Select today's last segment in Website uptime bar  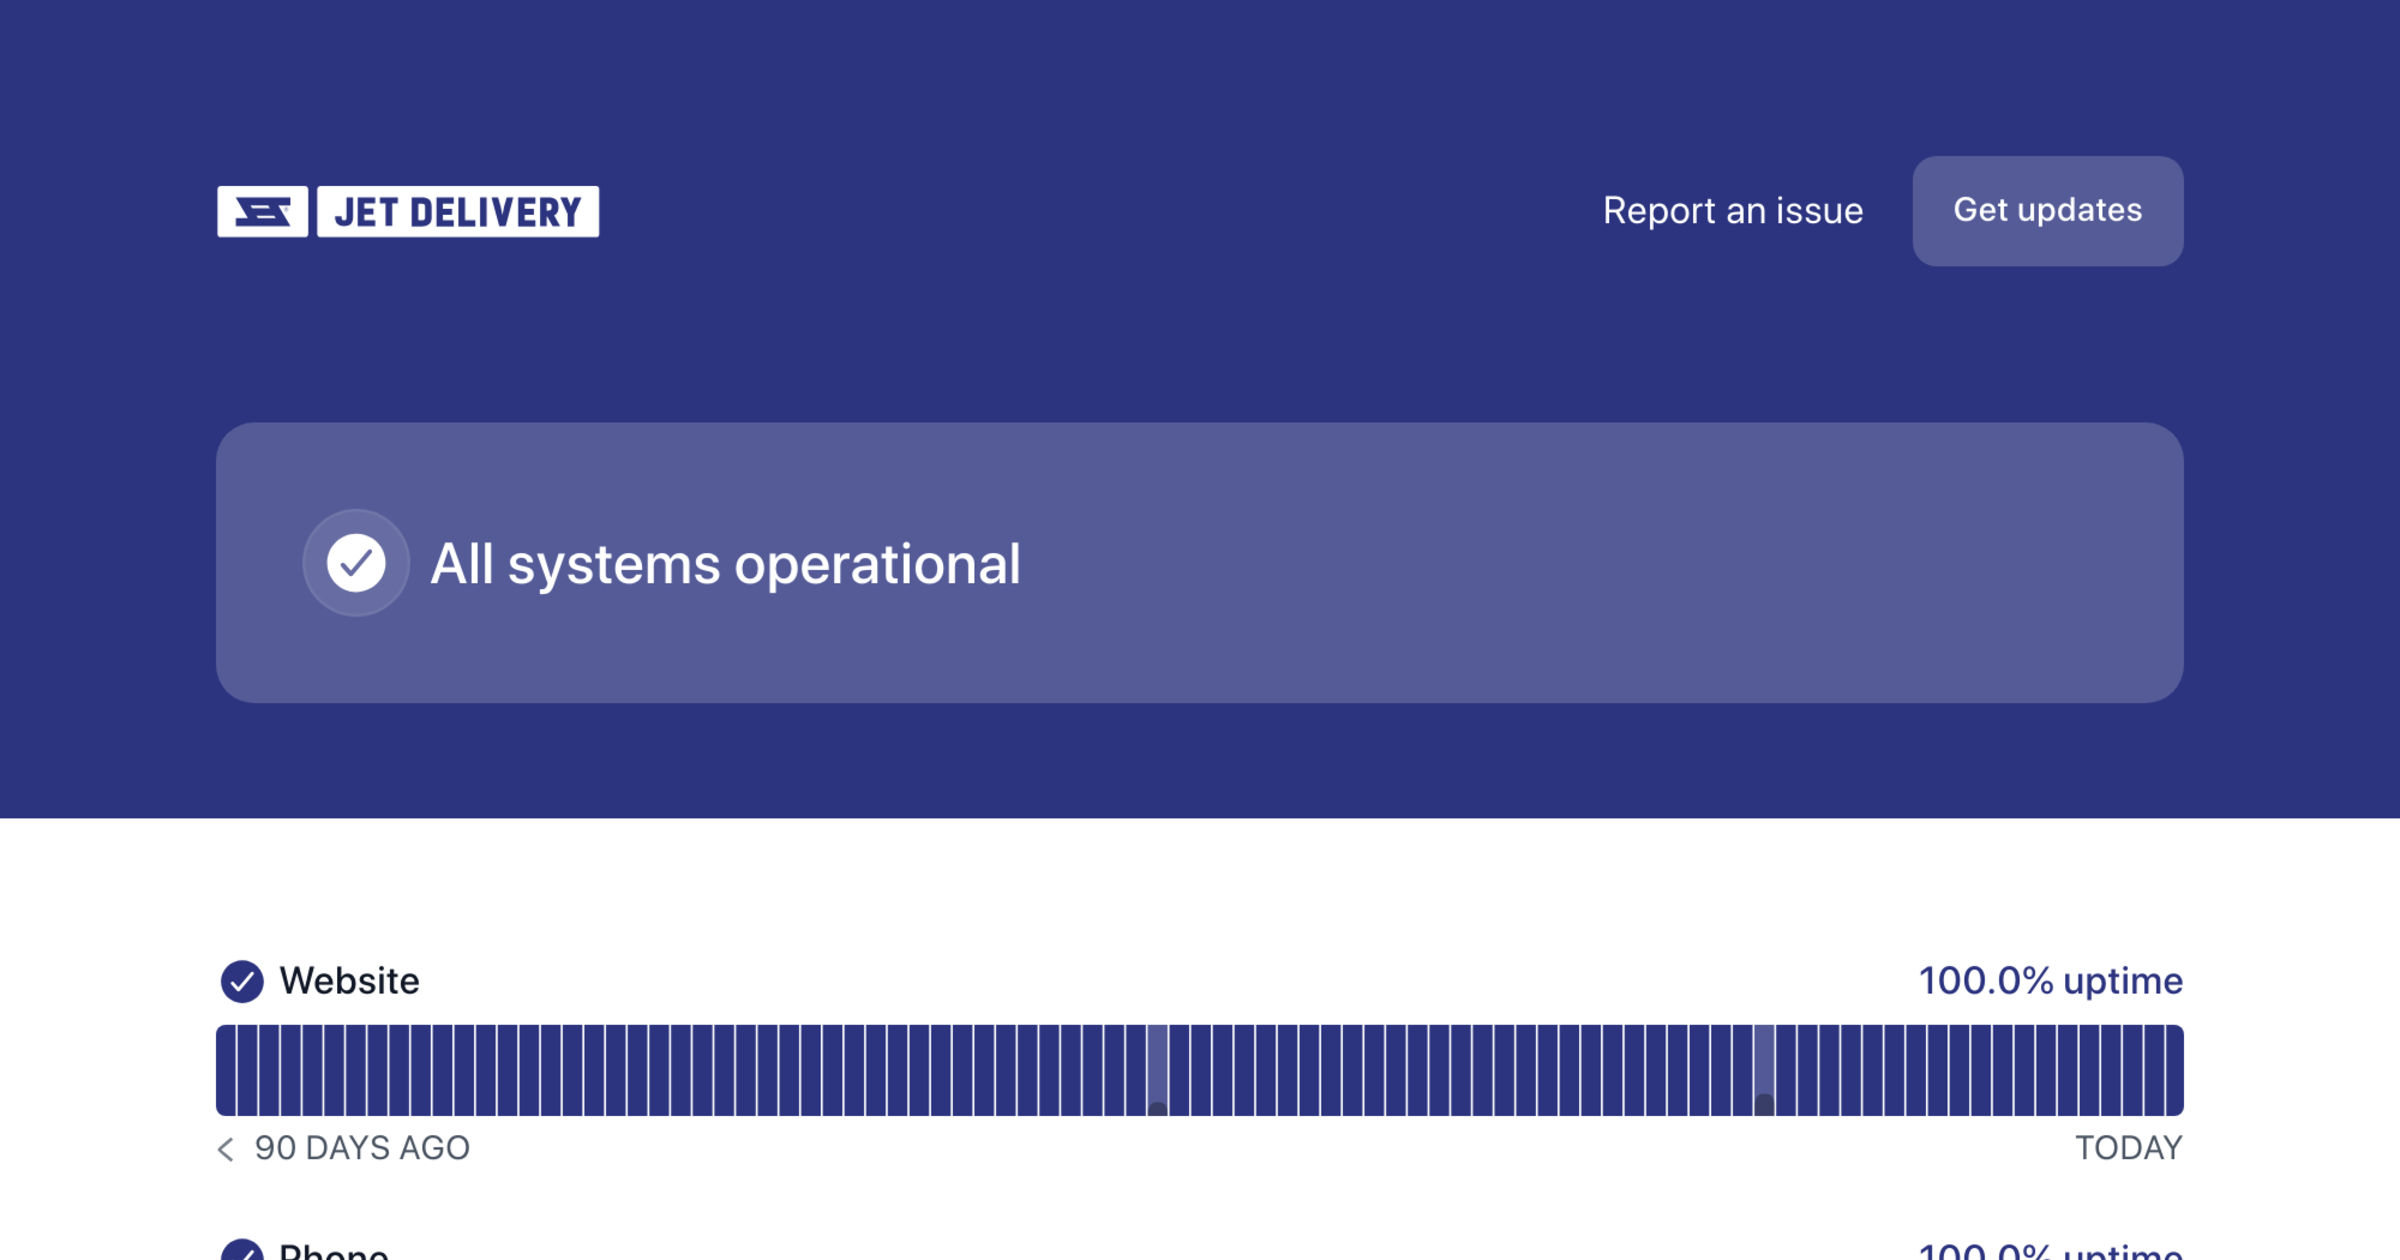pos(2174,1070)
